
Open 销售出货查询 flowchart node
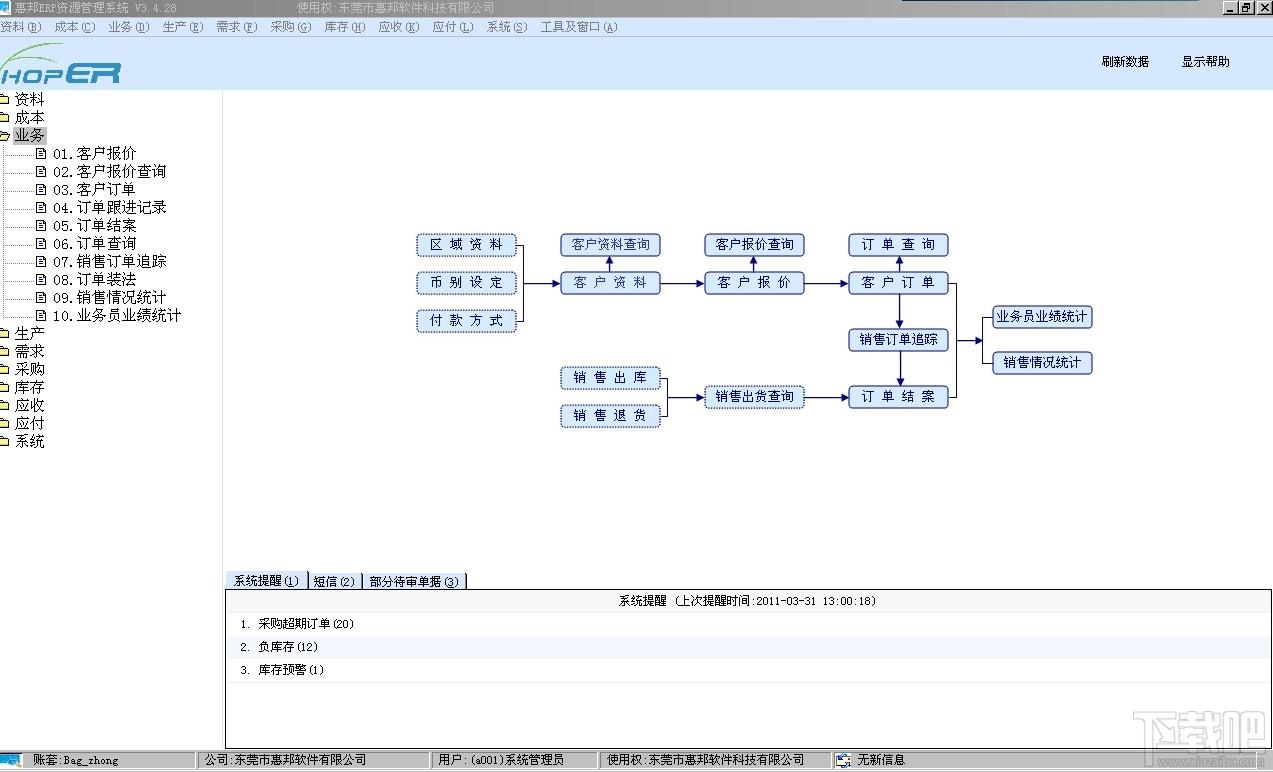[755, 397]
